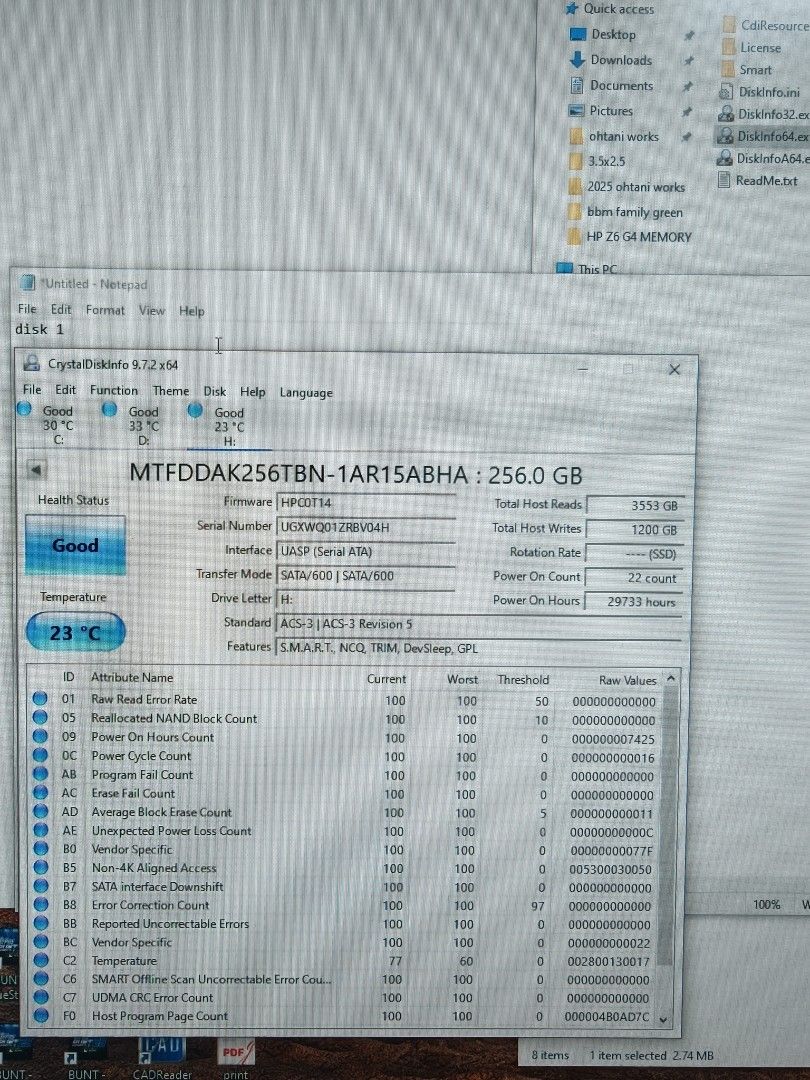Click the Raw Values column header
This screenshot has width=810, height=1080.
[x=627, y=680]
